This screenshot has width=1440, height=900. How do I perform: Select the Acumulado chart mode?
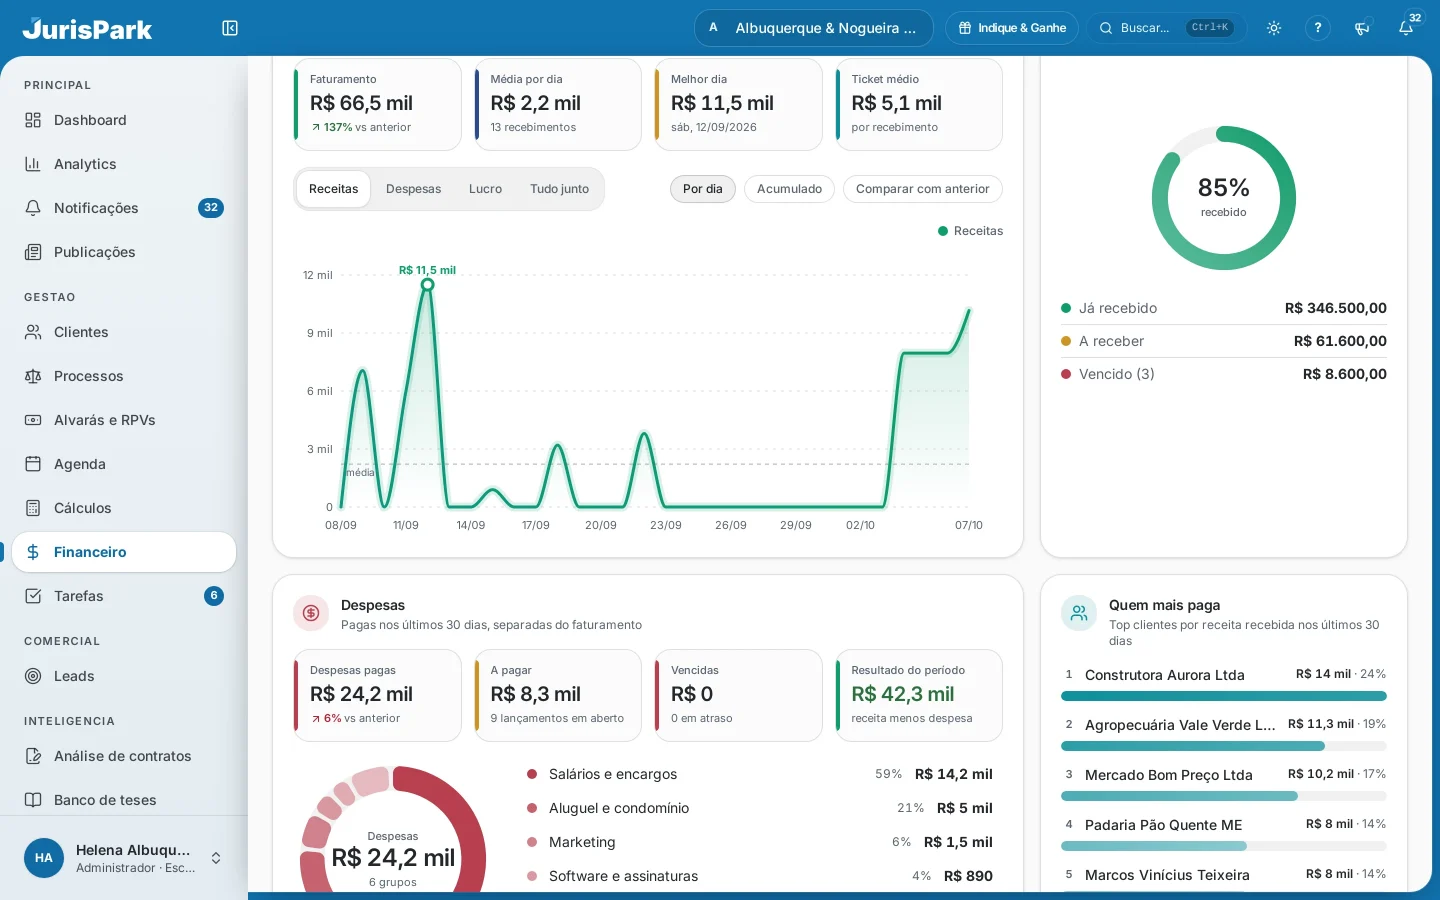tap(789, 189)
